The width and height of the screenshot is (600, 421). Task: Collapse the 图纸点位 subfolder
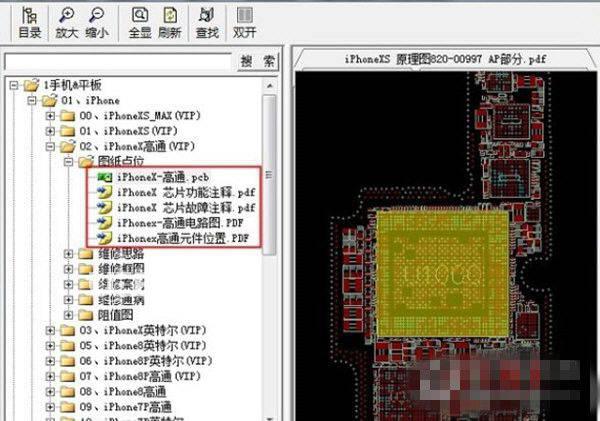tap(68, 162)
